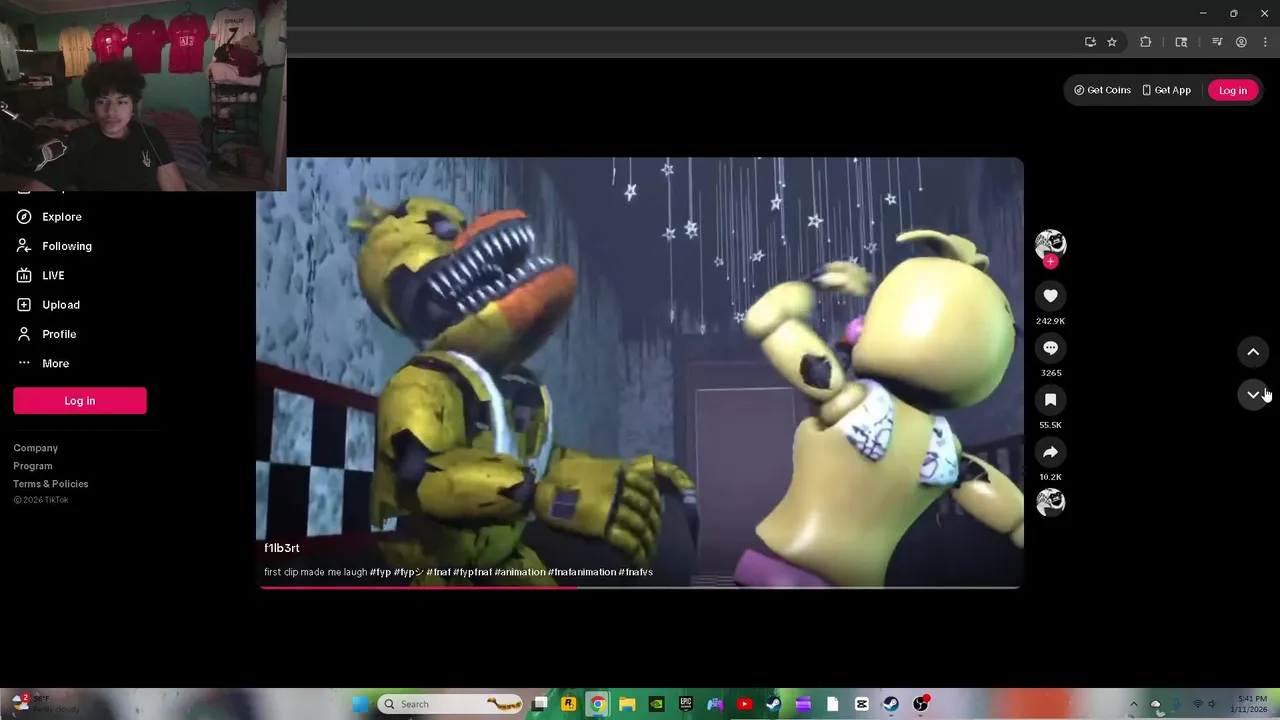The height and width of the screenshot is (720, 1280).
Task: Expand the Terms & Policies footer section
Action: [51, 484]
